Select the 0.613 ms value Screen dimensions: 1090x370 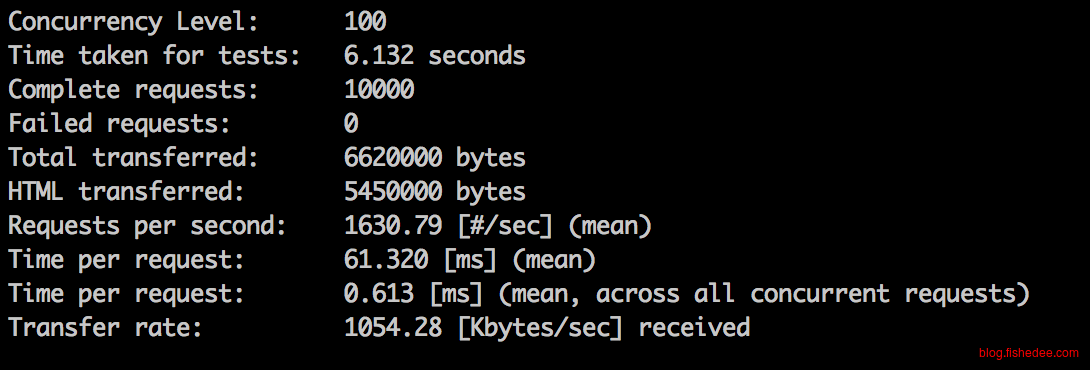[414, 295]
